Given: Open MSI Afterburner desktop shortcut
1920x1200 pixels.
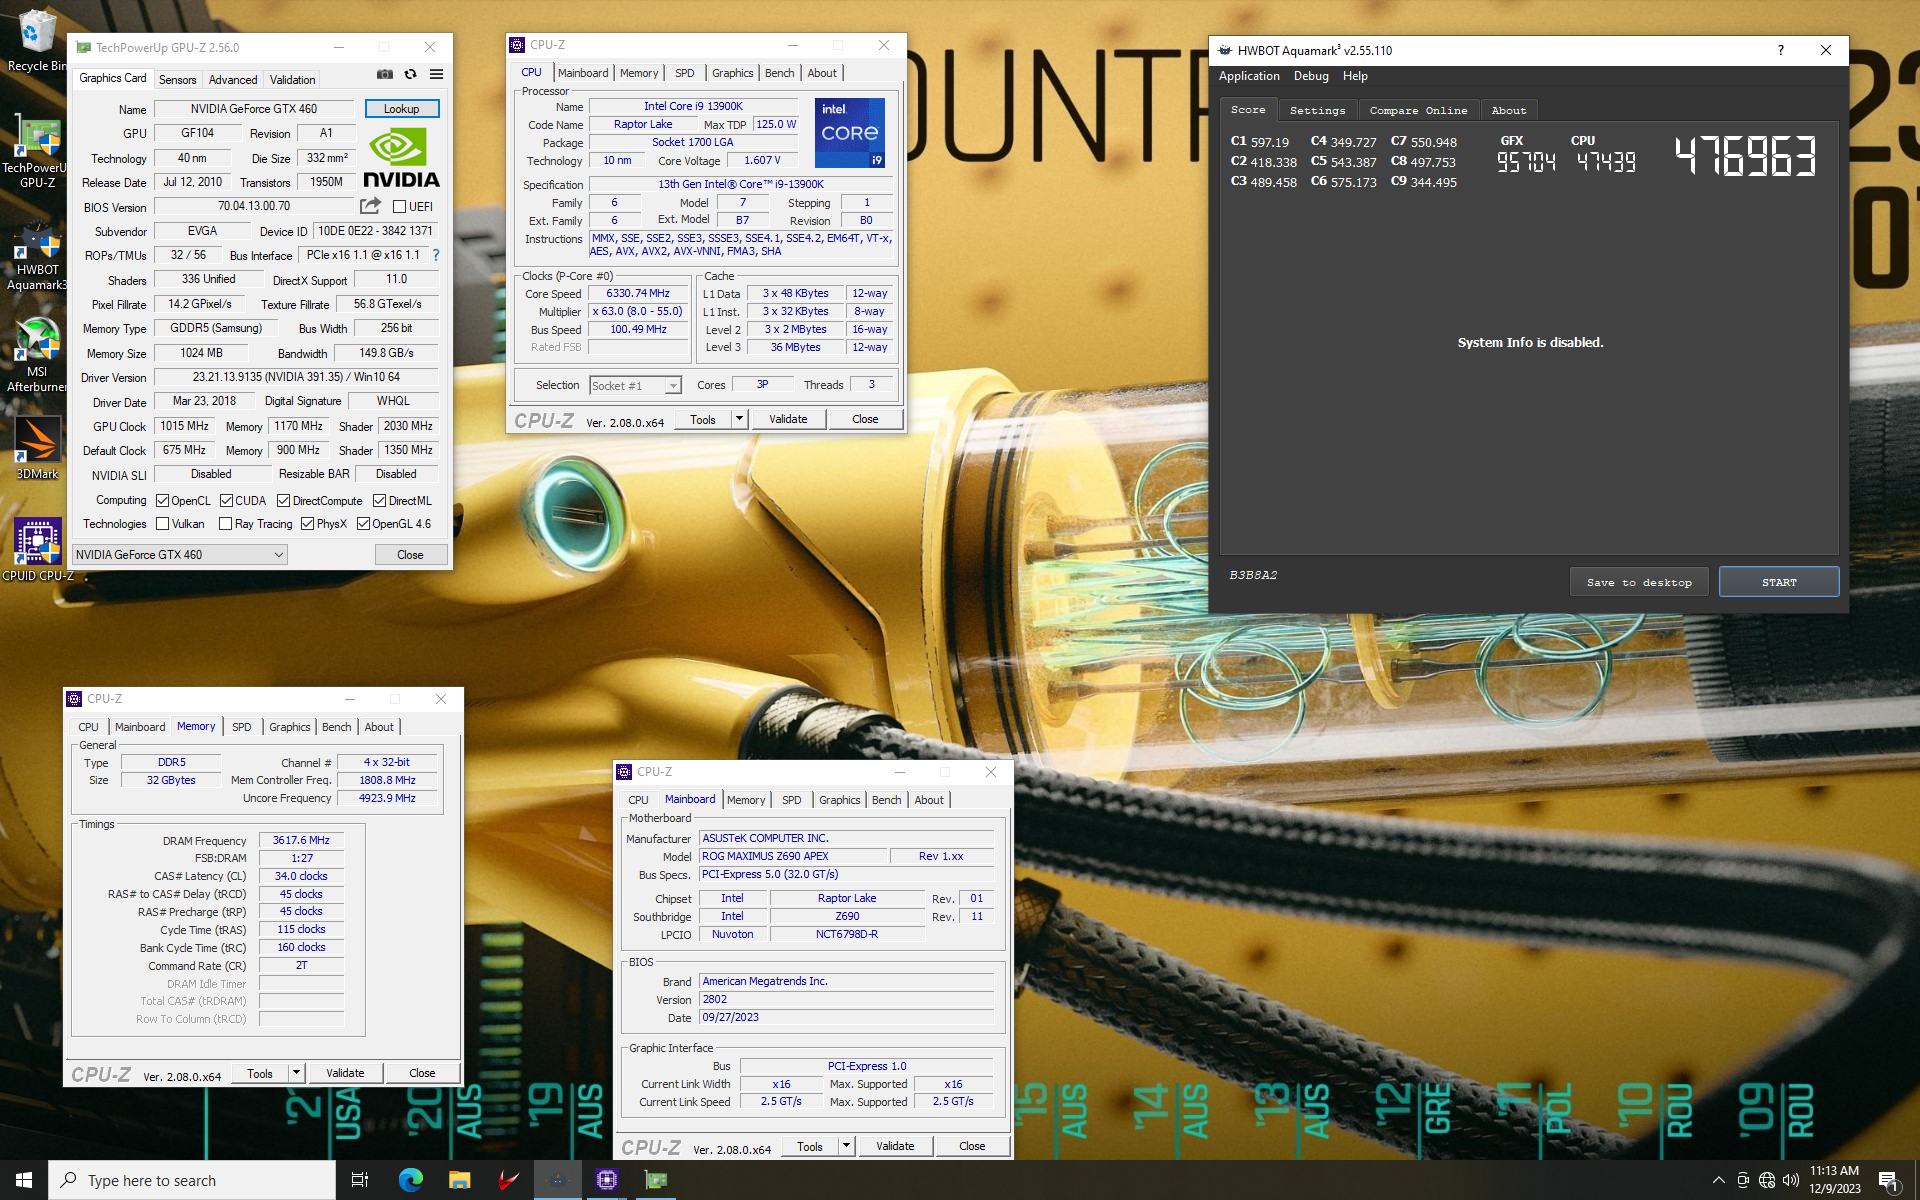Looking at the screenshot, I should click(x=36, y=355).
